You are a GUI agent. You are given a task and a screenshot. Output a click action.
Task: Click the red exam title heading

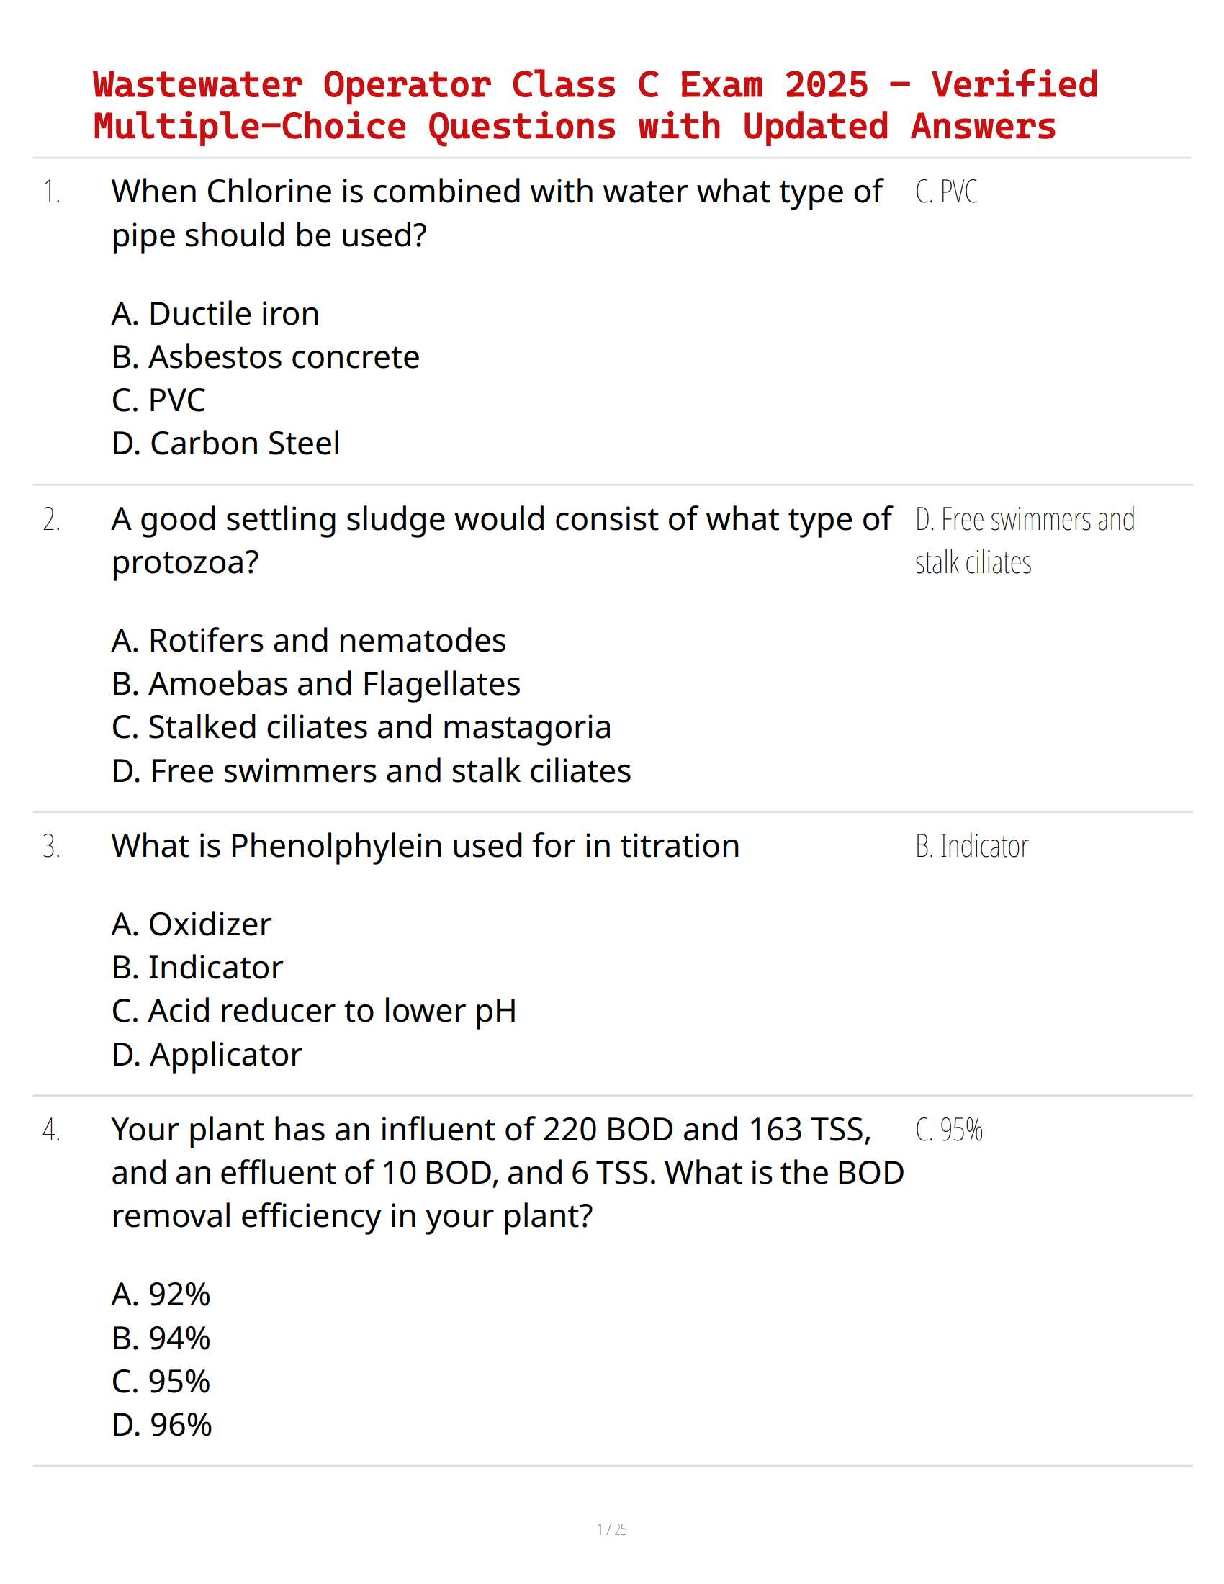[x=595, y=105]
